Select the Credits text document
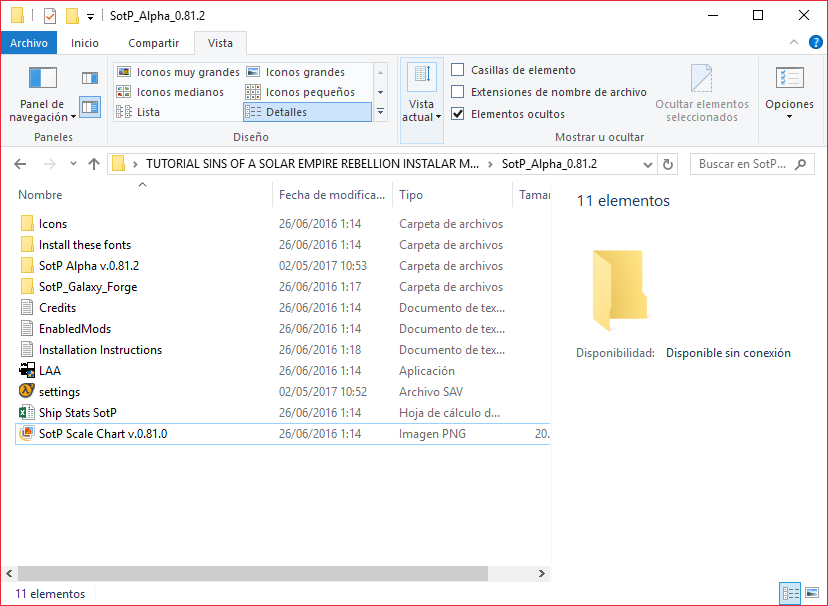The image size is (828, 606). point(283,308)
